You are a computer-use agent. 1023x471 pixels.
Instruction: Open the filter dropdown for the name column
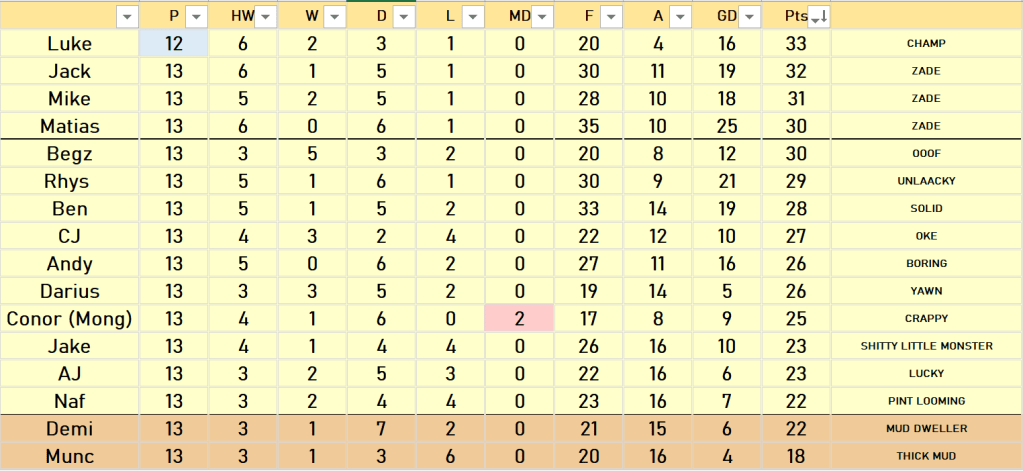point(127,16)
